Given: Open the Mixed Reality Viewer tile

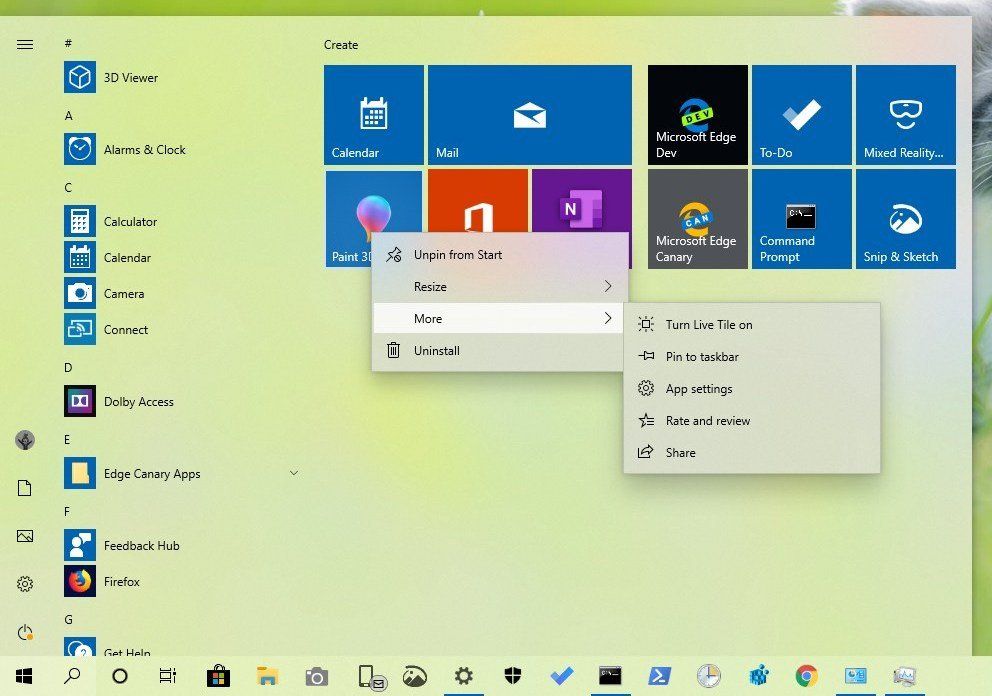Looking at the screenshot, I should [x=905, y=114].
